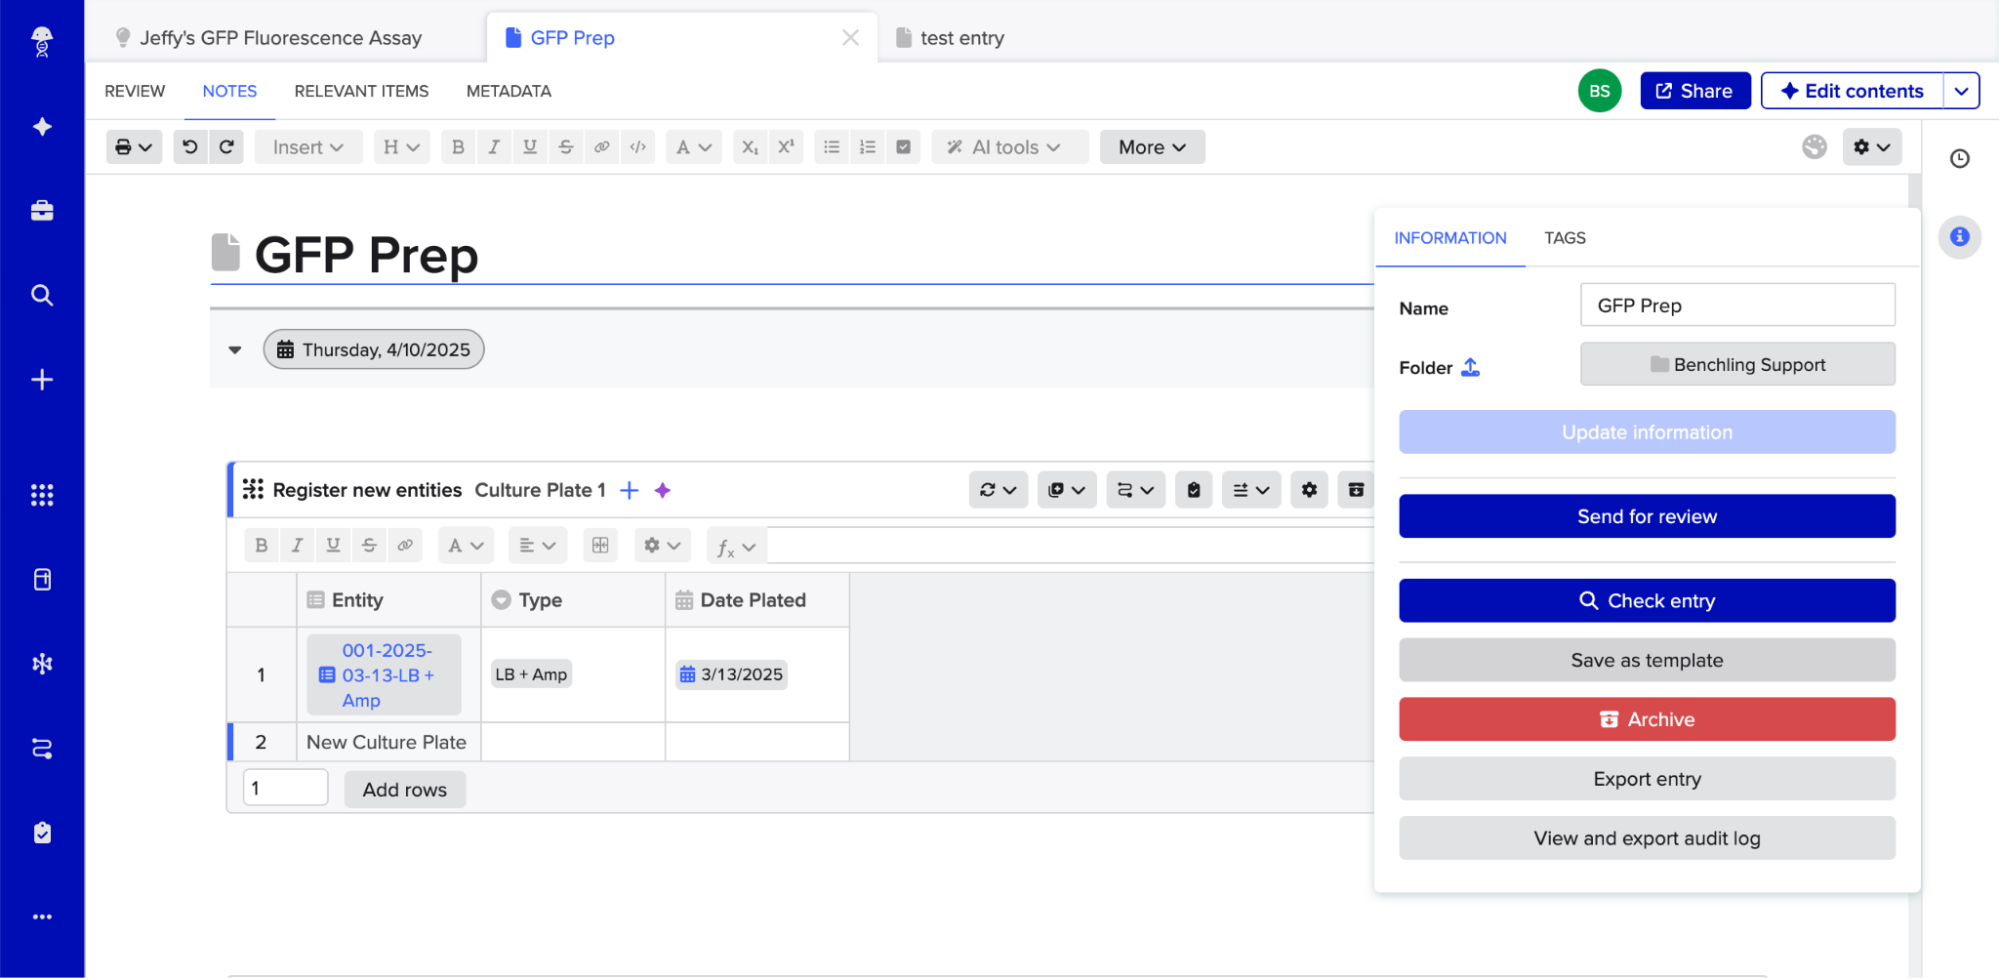The width and height of the screenshot is (1999, 979).
Task: Click the redo icon in the editor toolbar
Action: coord(227,147)
